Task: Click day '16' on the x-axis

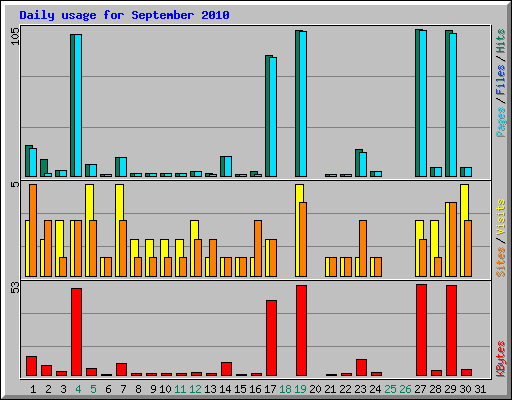Action: point(255,389)
